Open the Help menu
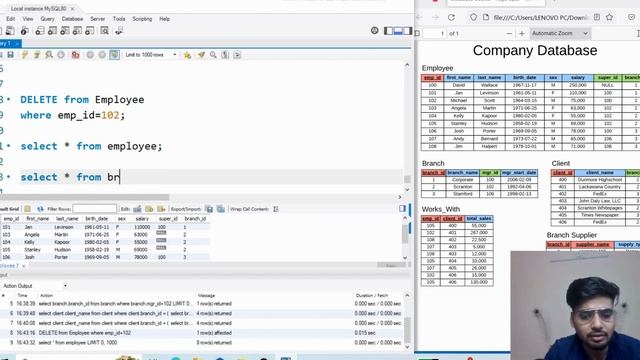Viewport: 640px width, 360px height. click(x=164, y=19)
